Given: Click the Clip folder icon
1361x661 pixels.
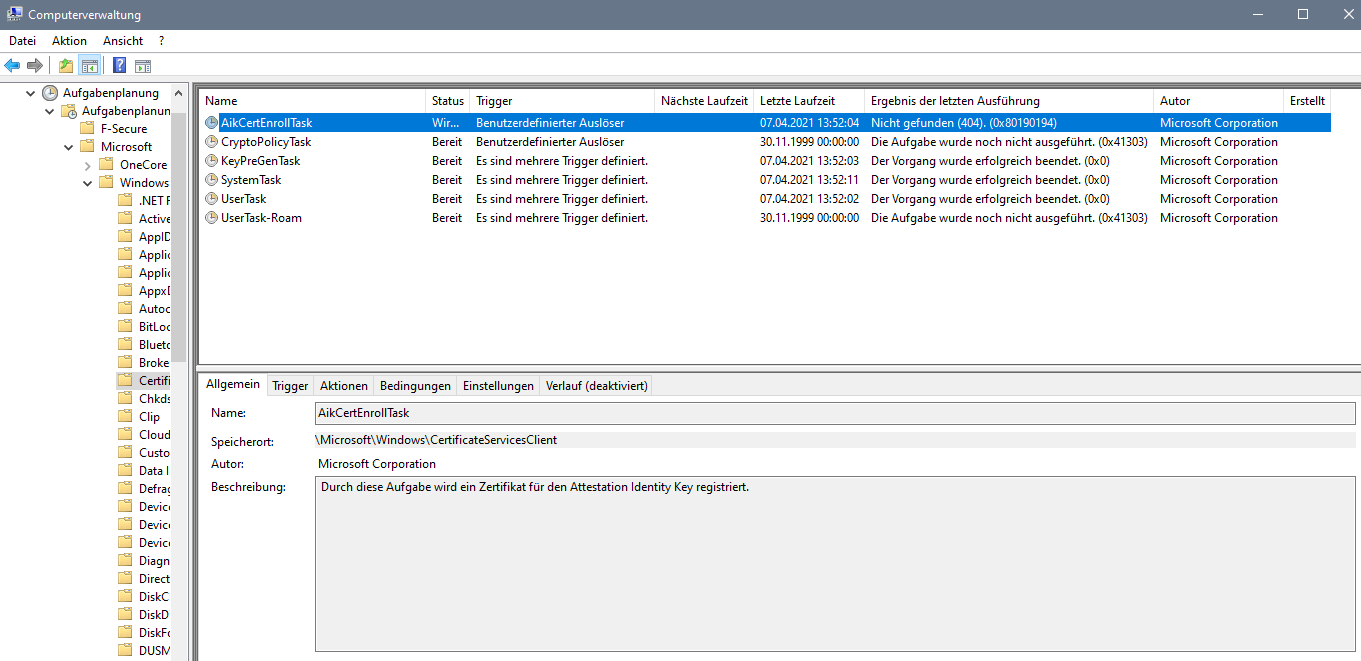Looking at the screenshot, I should coord(125,417).
